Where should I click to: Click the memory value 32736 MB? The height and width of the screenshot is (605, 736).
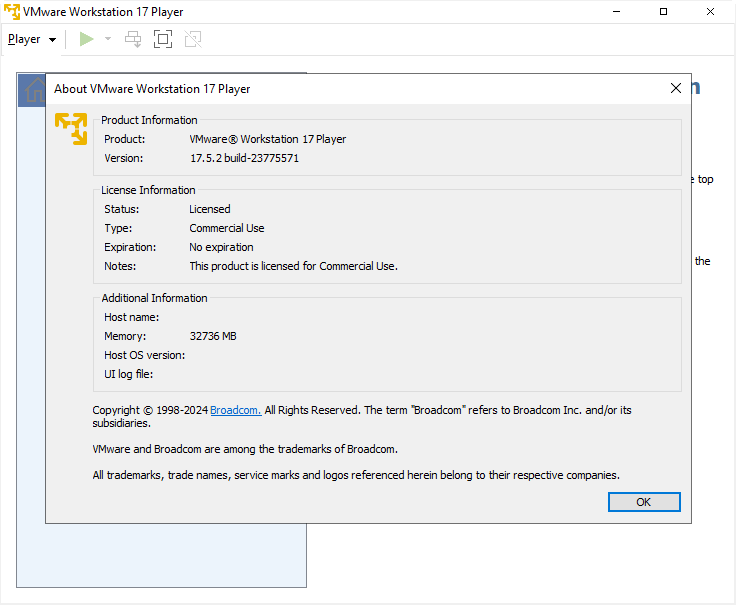tap(213, 337)
